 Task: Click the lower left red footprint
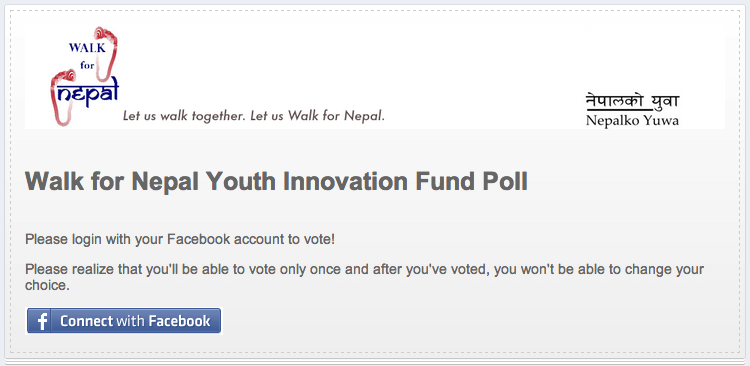(63, 98)
